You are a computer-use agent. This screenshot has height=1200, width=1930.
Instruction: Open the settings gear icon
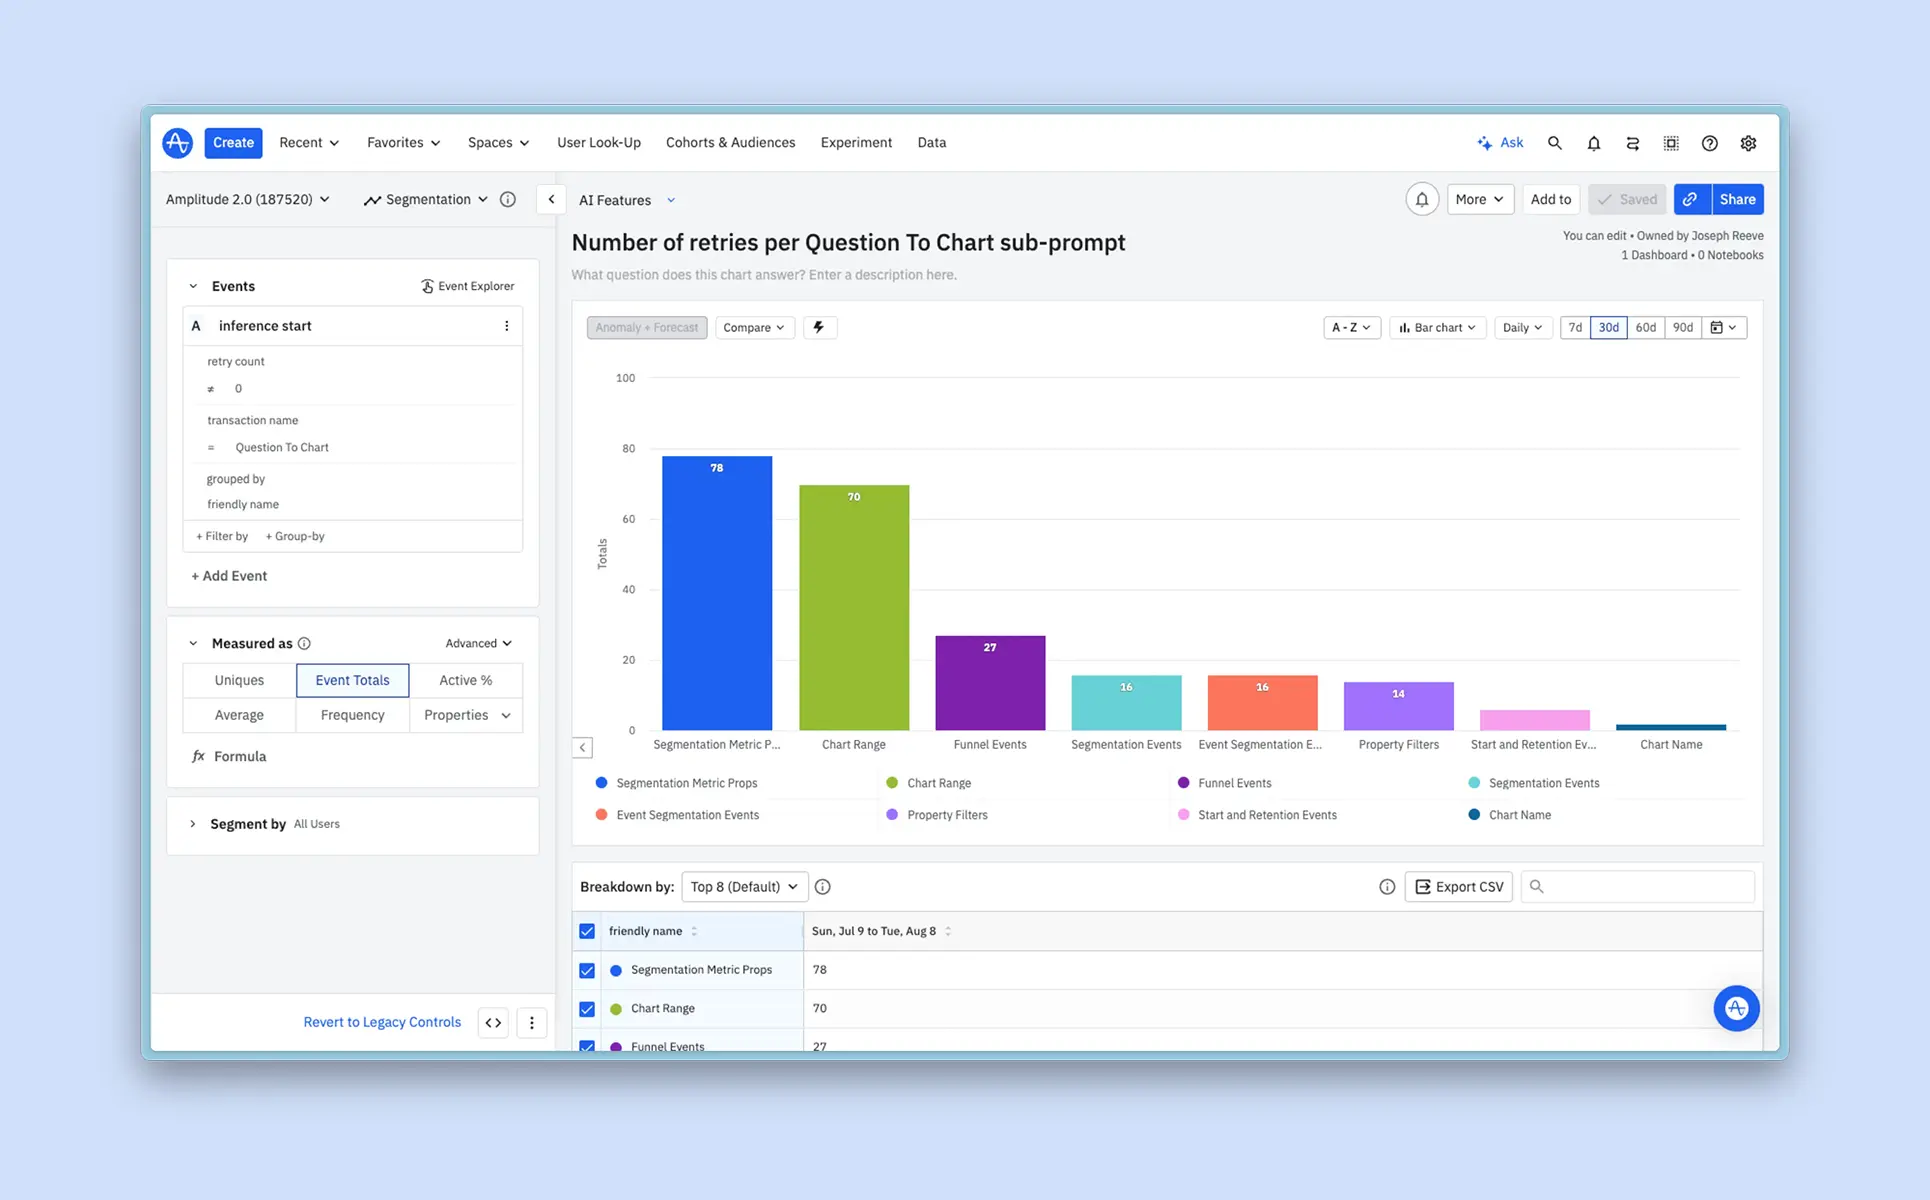1748,143
